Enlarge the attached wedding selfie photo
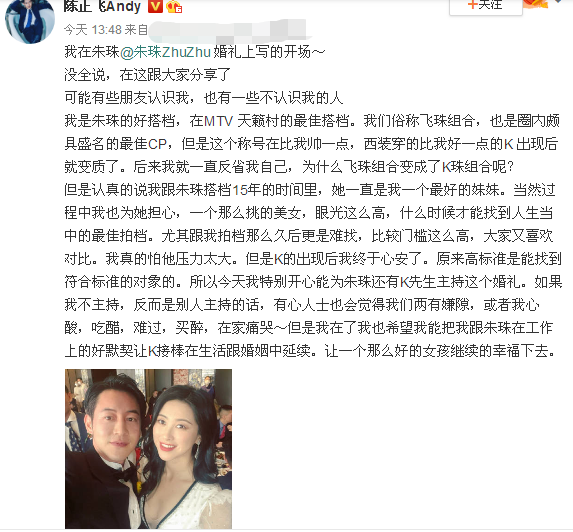The height and width of the screenshot is (532, 573). [x=148, y=449]
